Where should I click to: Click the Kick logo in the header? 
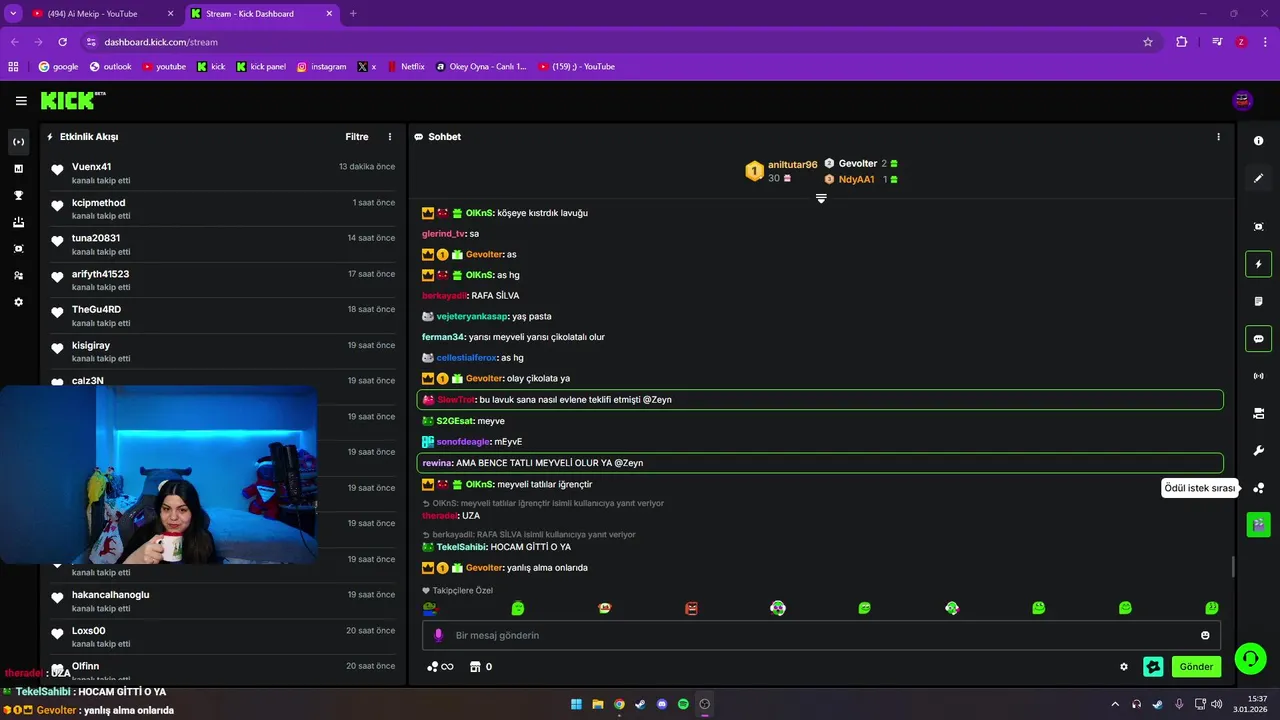[x=72, y=100]
